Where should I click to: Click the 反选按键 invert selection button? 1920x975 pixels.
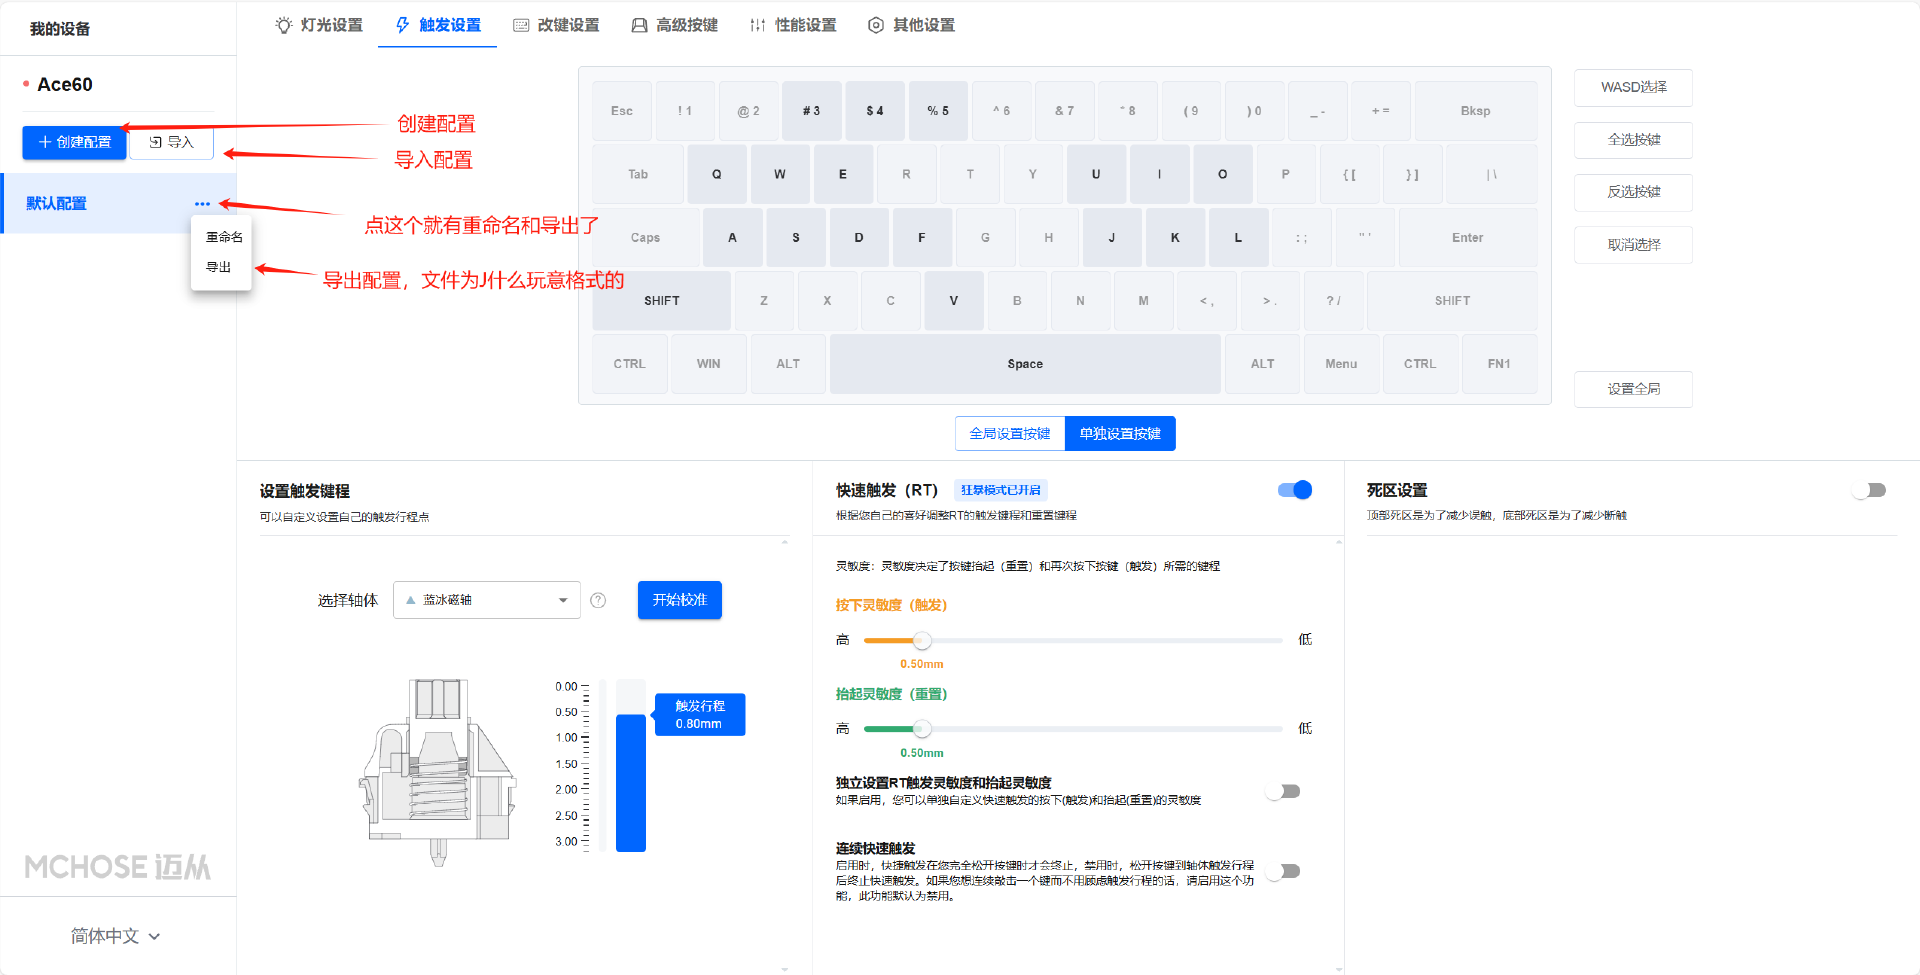click(1633, 192)
